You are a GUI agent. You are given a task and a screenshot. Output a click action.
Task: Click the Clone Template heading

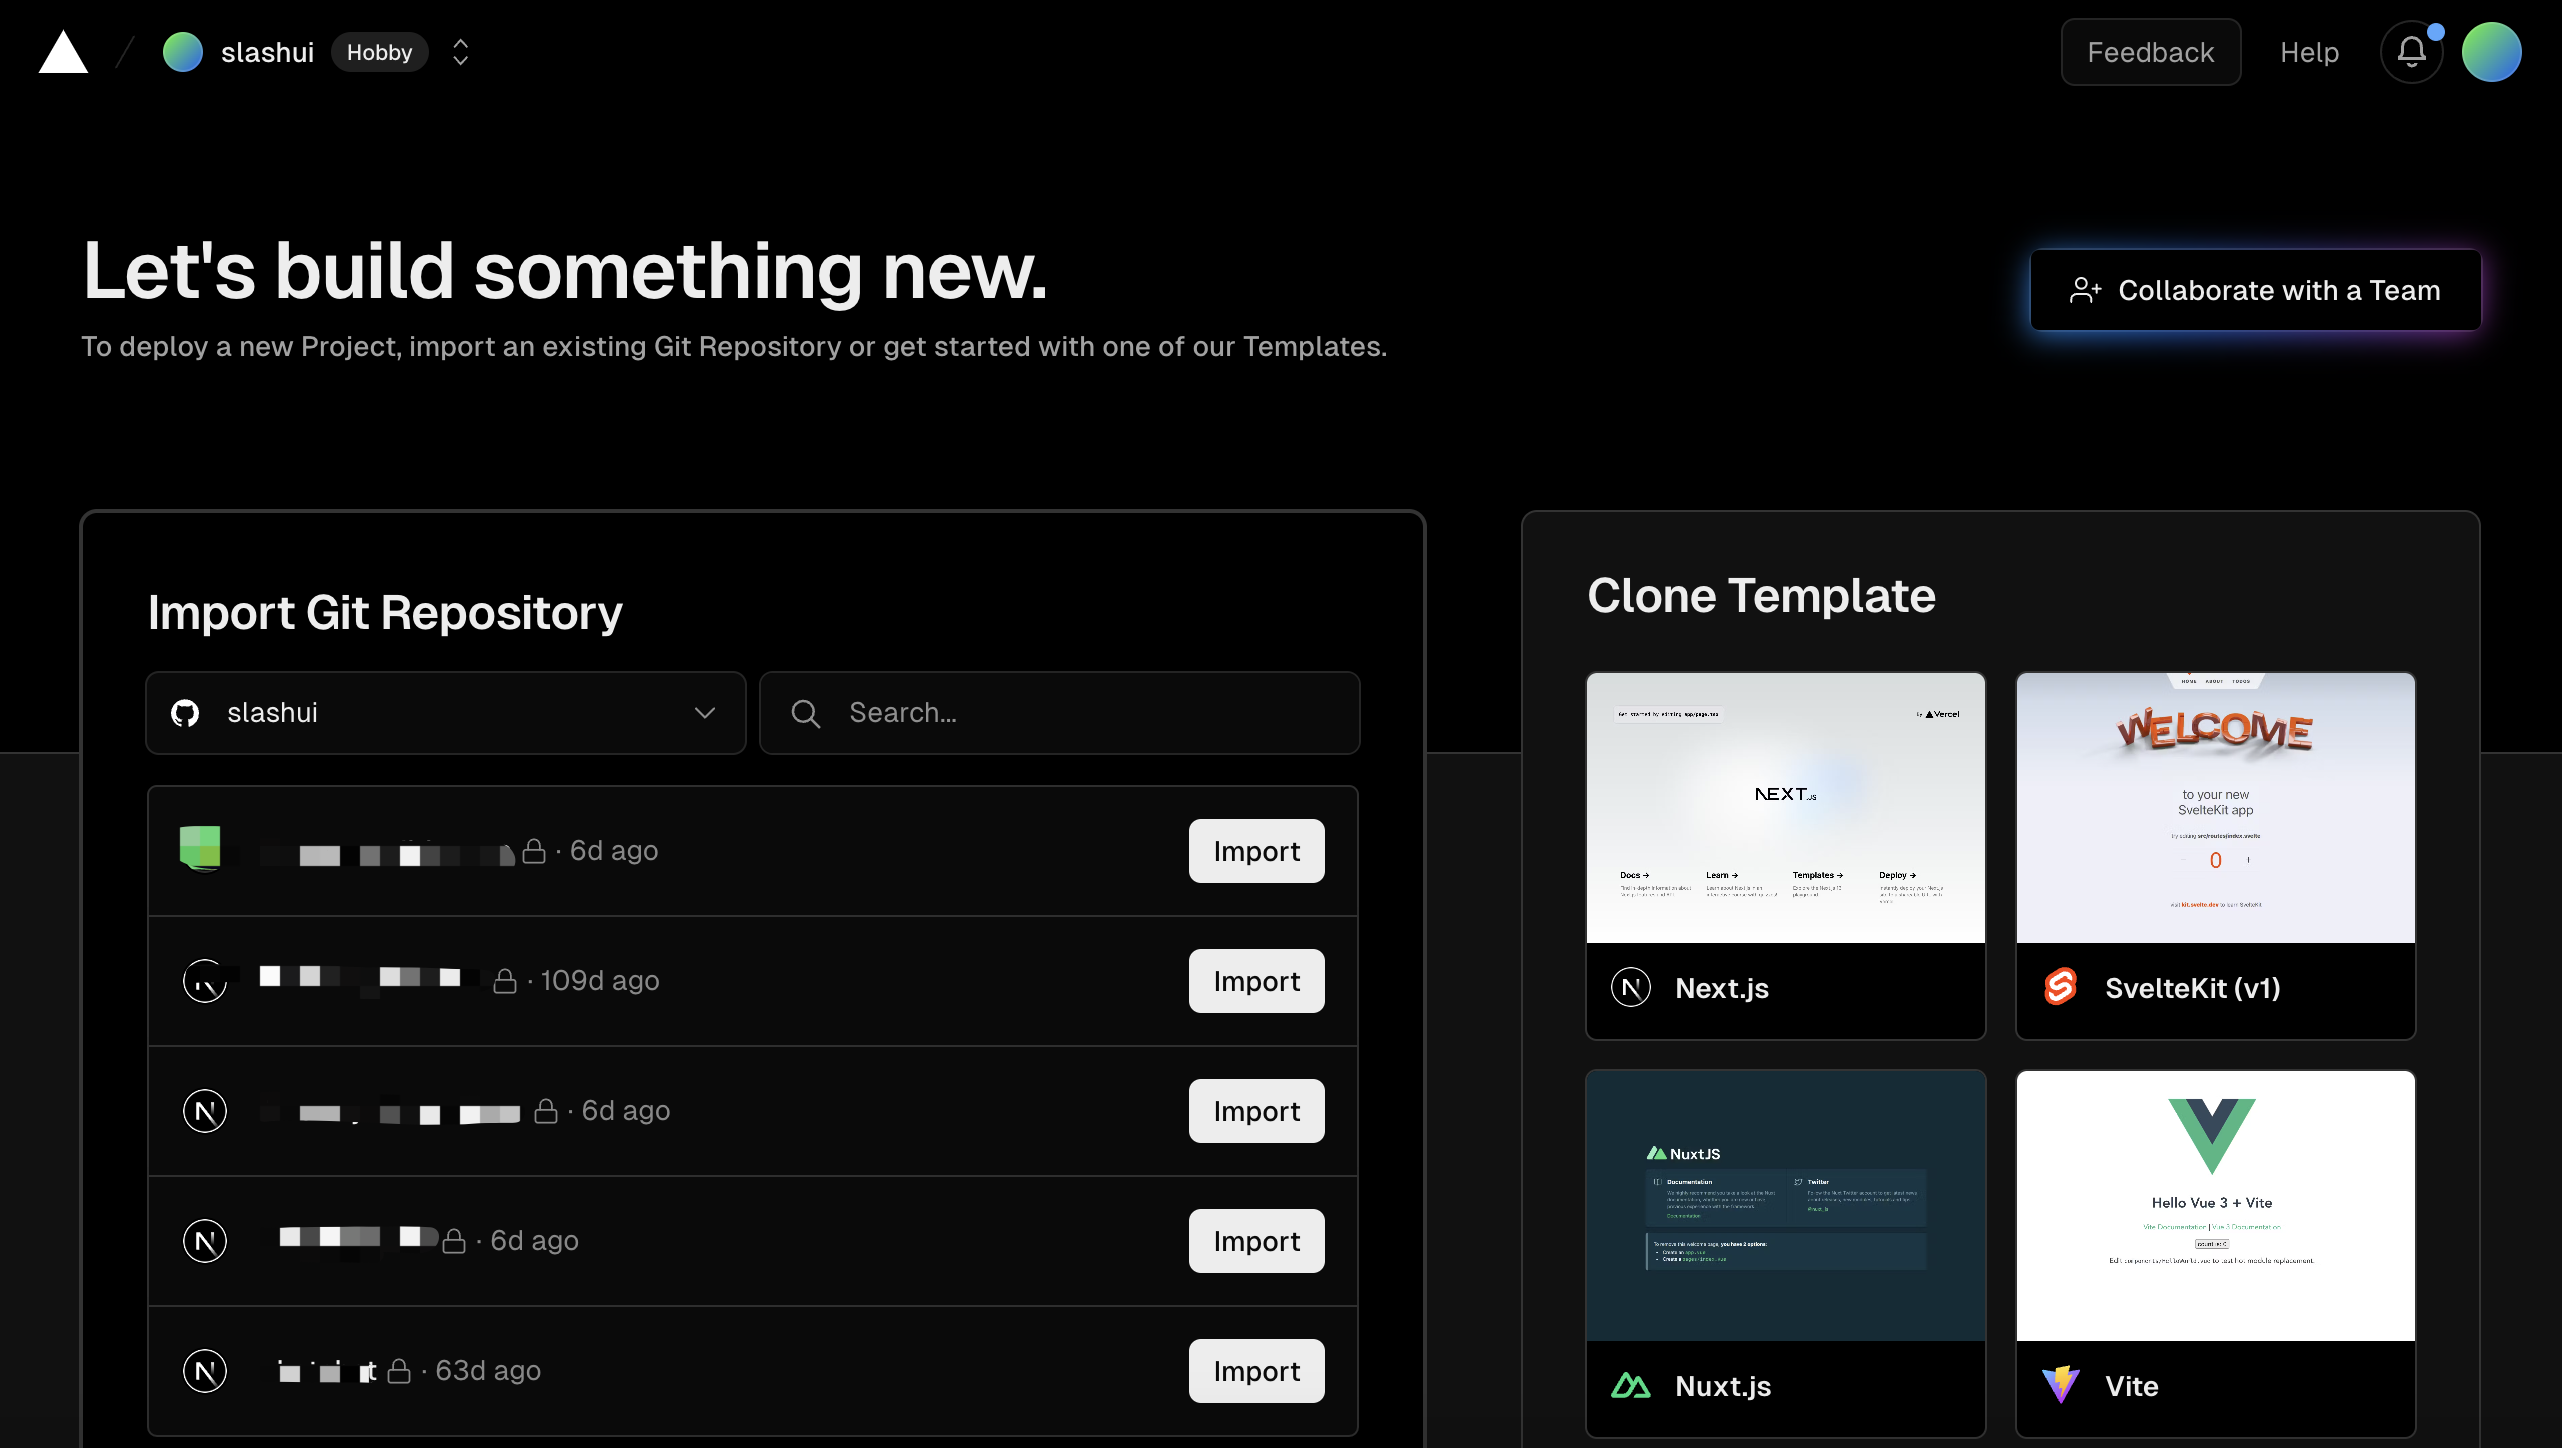coord(1761,596)
